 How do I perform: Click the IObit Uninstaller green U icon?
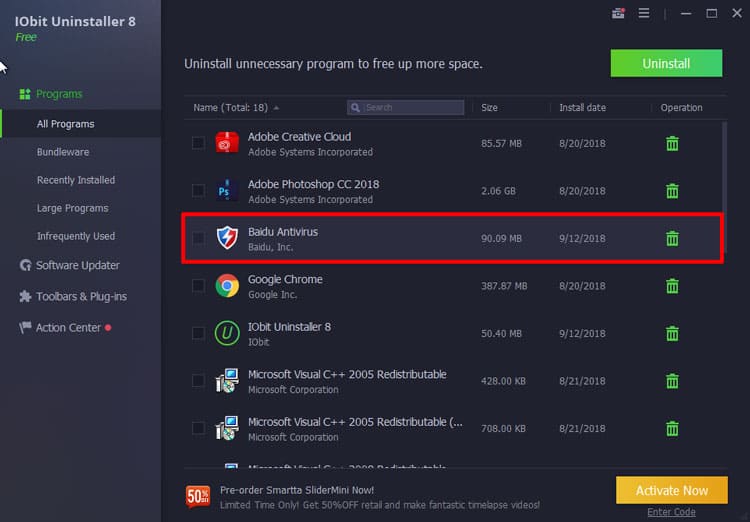227,333
